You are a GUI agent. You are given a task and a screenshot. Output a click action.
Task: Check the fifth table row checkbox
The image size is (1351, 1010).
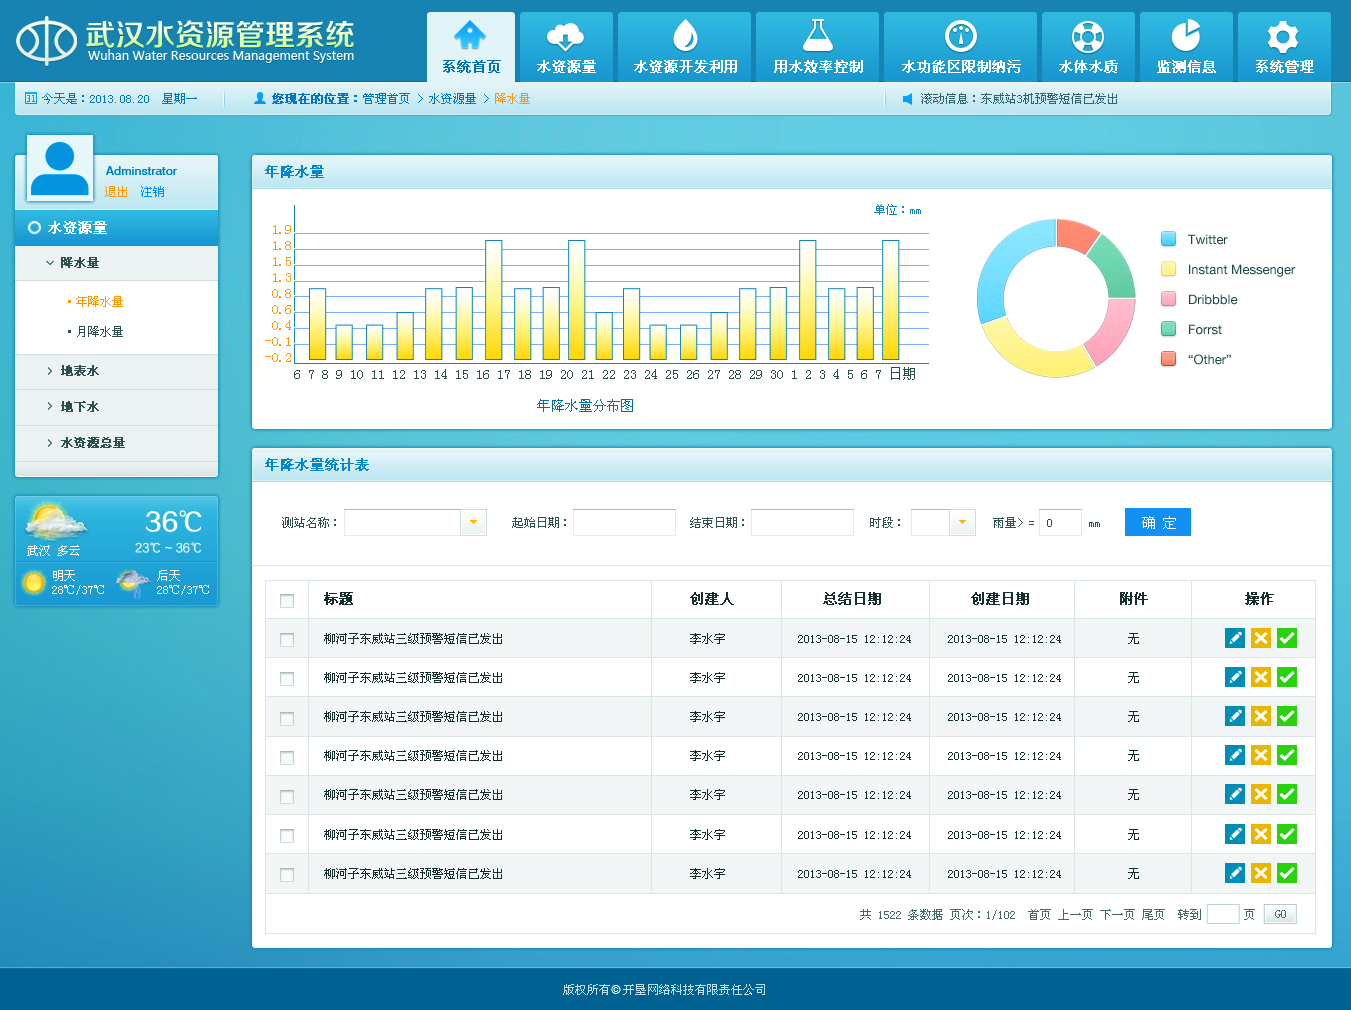tap(287, 797)
